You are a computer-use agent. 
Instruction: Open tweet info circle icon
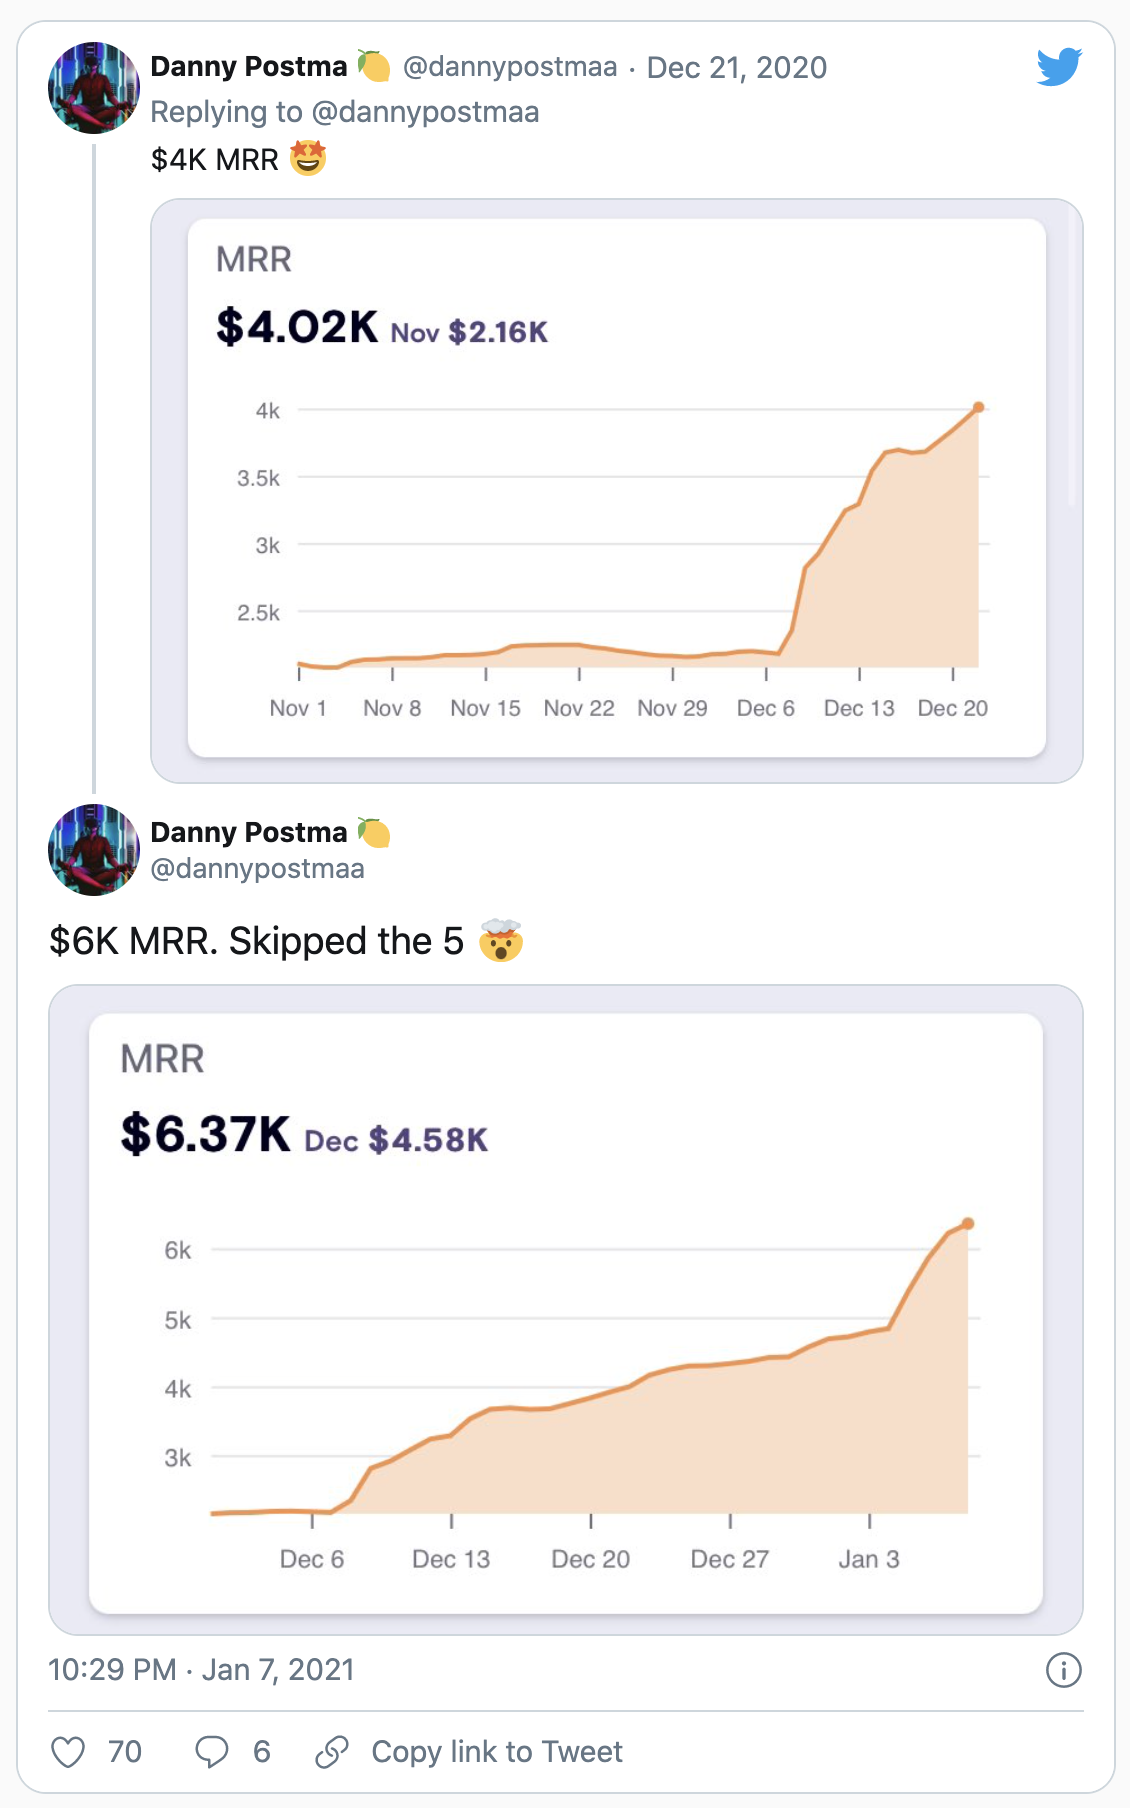[x=1063, y=1670]
